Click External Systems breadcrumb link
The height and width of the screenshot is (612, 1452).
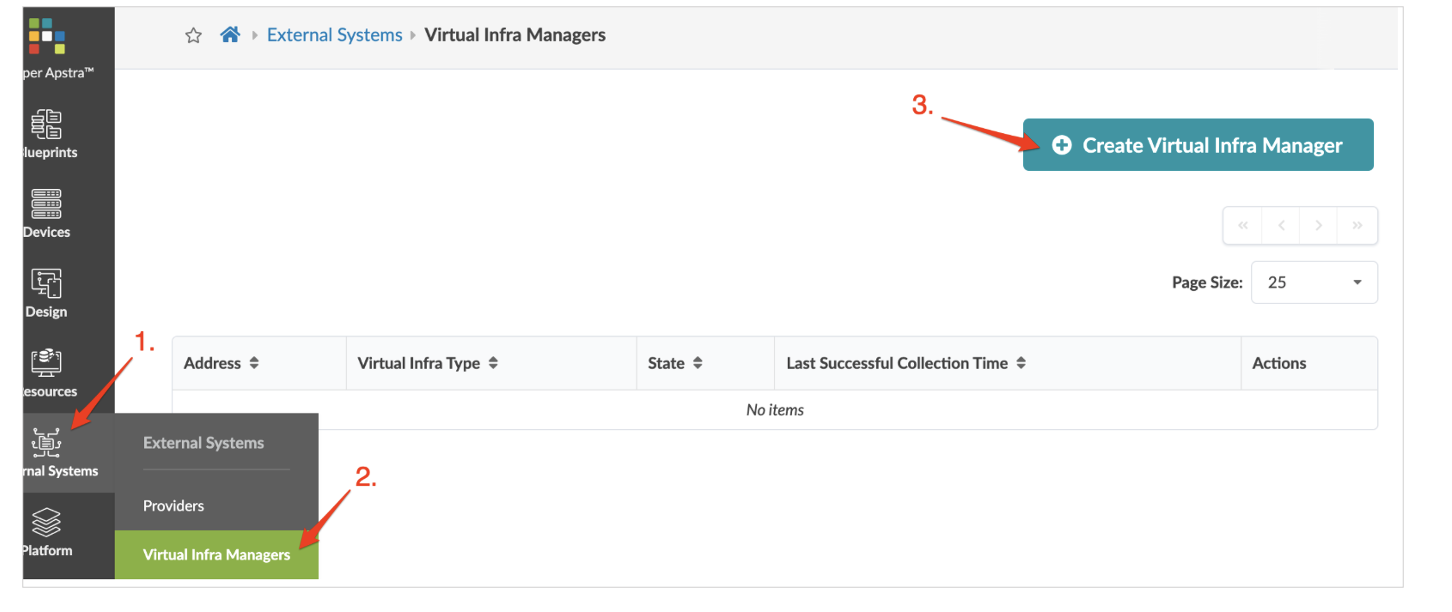[334, 35]
